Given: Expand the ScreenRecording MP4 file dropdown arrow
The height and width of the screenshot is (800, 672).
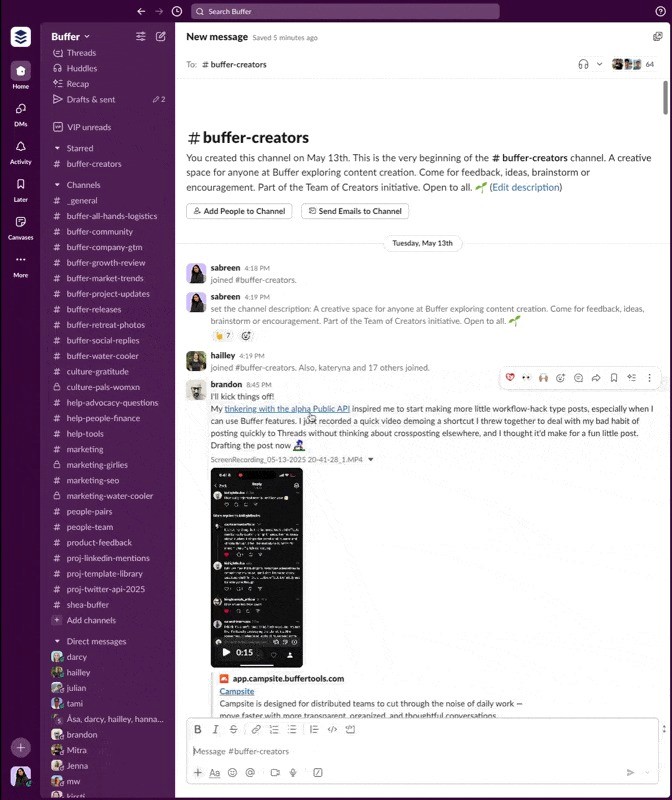Looking at the screenshot, I should 371,460.
